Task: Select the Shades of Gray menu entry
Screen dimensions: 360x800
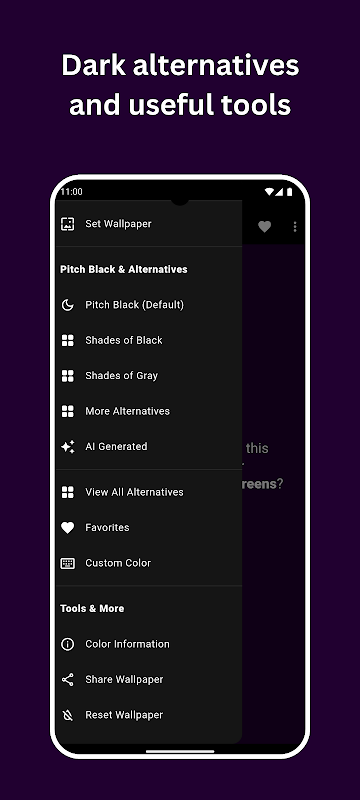Action: point(148,376)
